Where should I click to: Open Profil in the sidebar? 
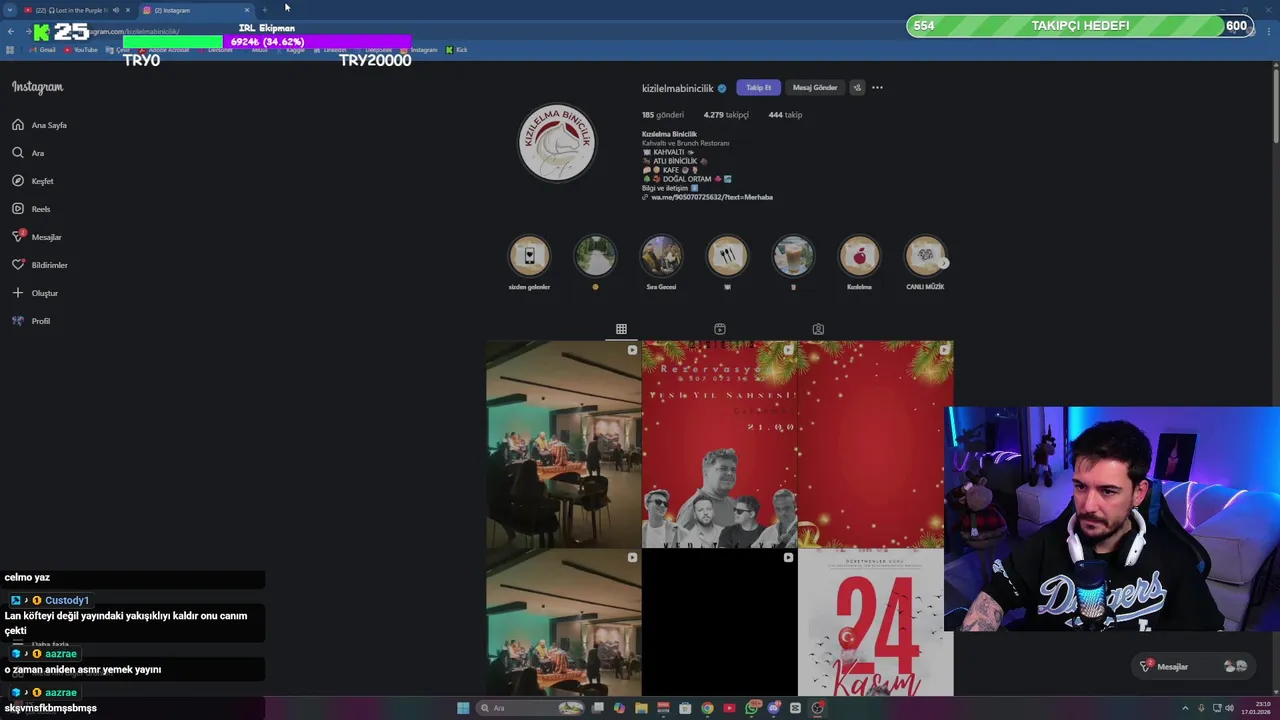(31, 321)
